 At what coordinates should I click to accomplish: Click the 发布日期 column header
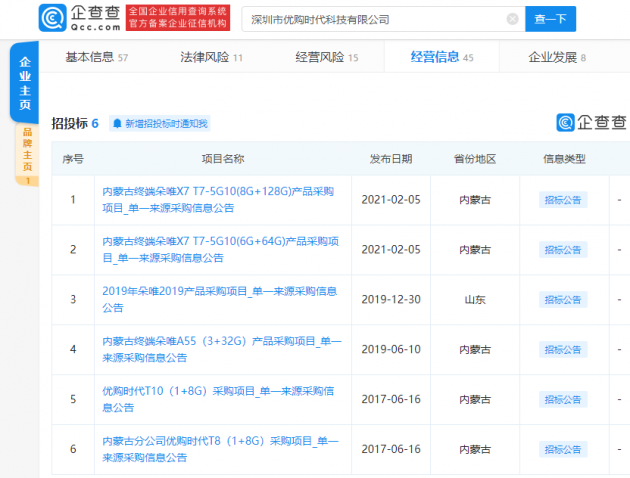[x=391, y=159]
